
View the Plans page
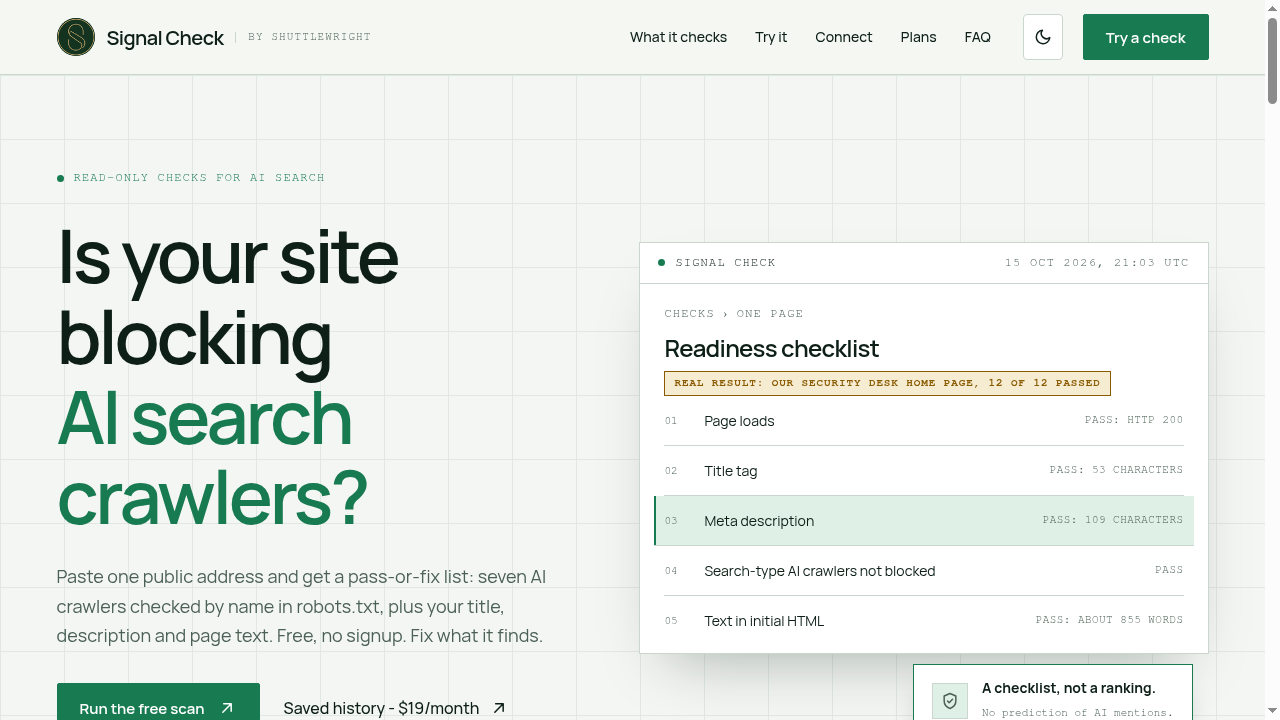click(918, 37)
